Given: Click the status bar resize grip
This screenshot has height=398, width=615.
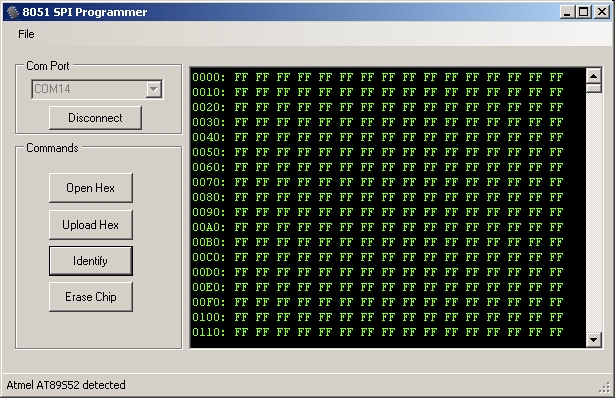Looking at the screenshot, I should (x=605, y=387).
